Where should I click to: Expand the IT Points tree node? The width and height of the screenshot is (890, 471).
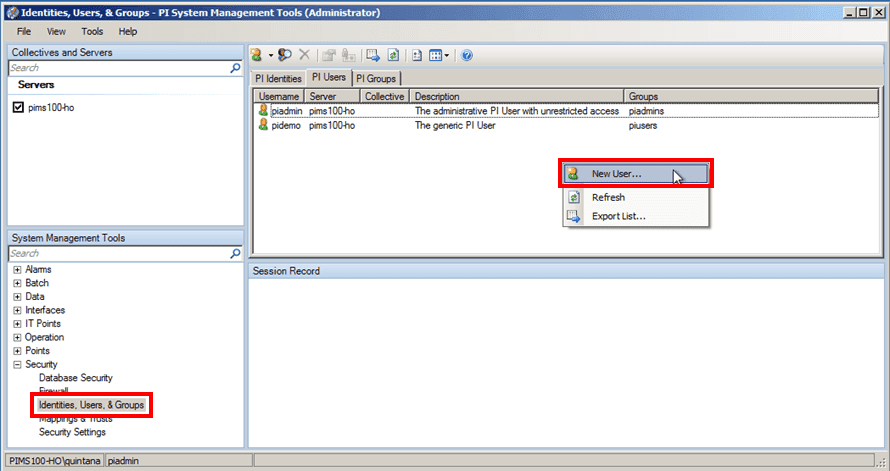coord(17,324)
